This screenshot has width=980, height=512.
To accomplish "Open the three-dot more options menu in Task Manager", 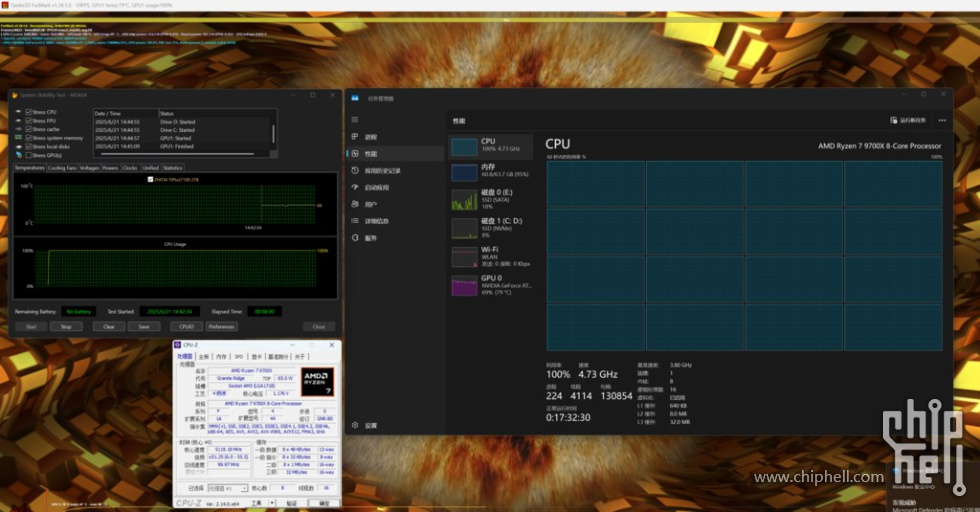I will click(x=942, y=120).
